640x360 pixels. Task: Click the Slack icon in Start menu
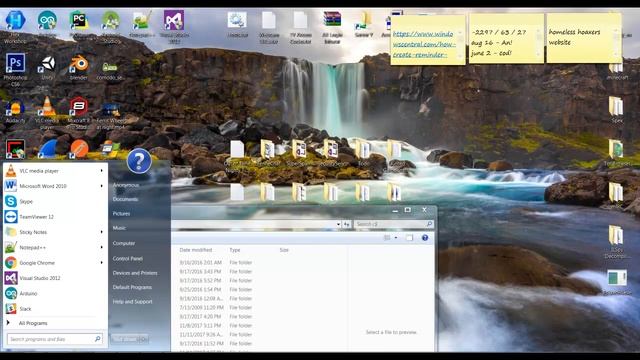(x=11, y=309)
